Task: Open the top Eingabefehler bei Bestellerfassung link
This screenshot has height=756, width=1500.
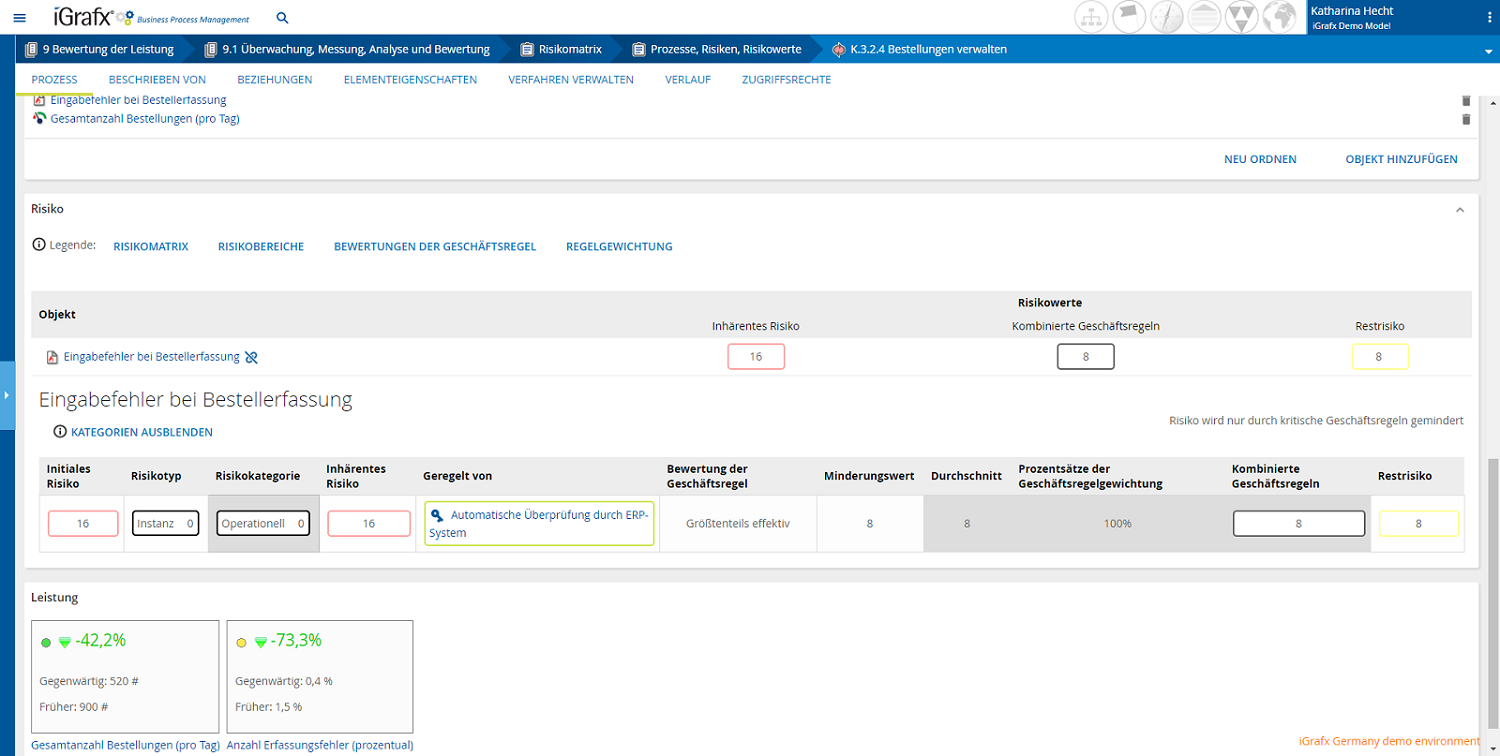Action: pos(138,100)
